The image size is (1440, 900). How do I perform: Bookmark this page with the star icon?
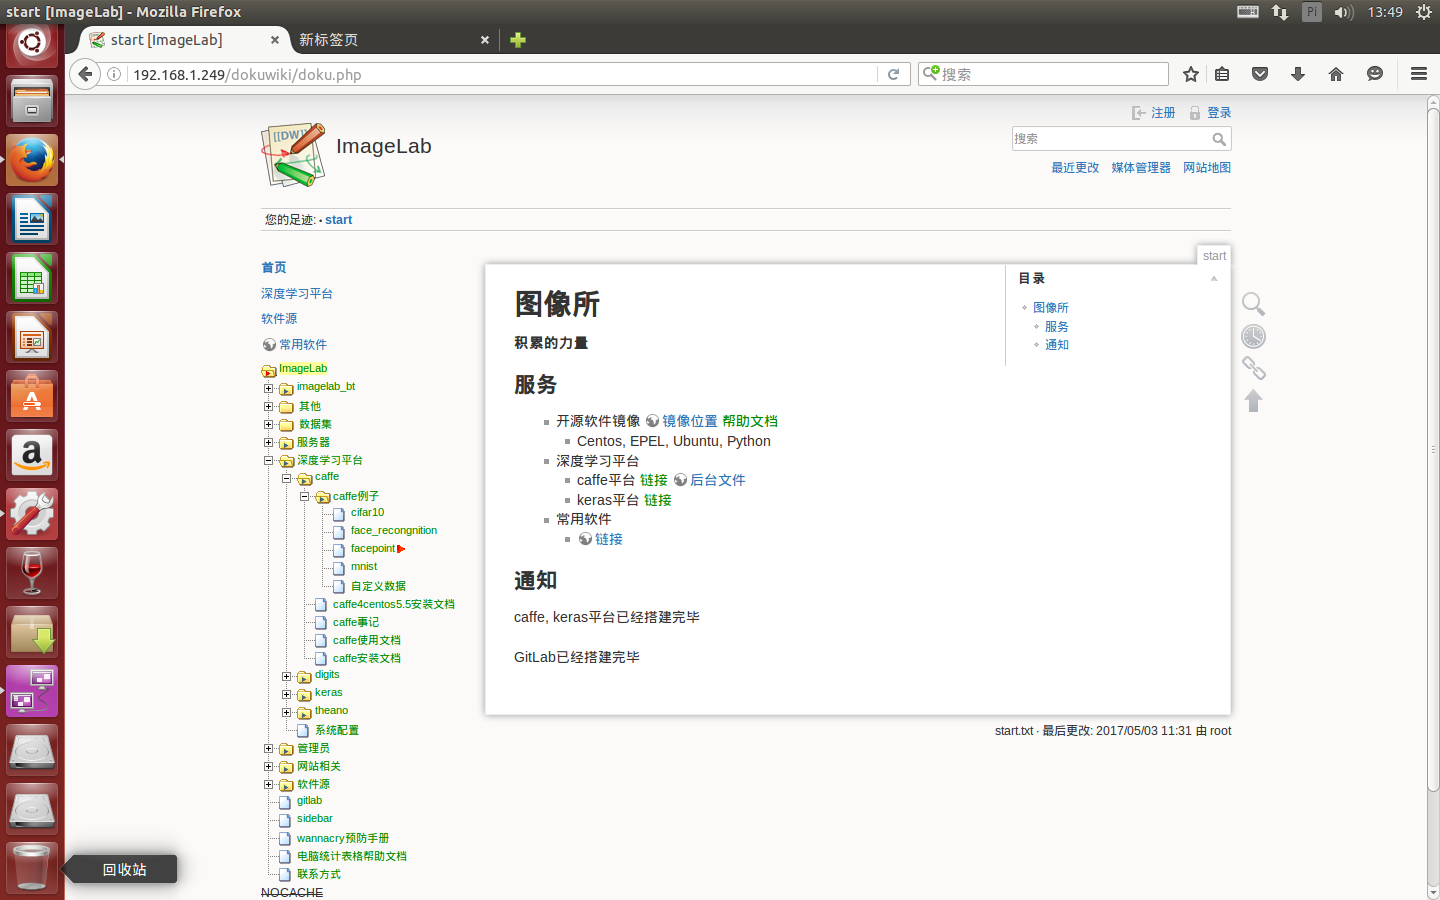click(1190, 74)
